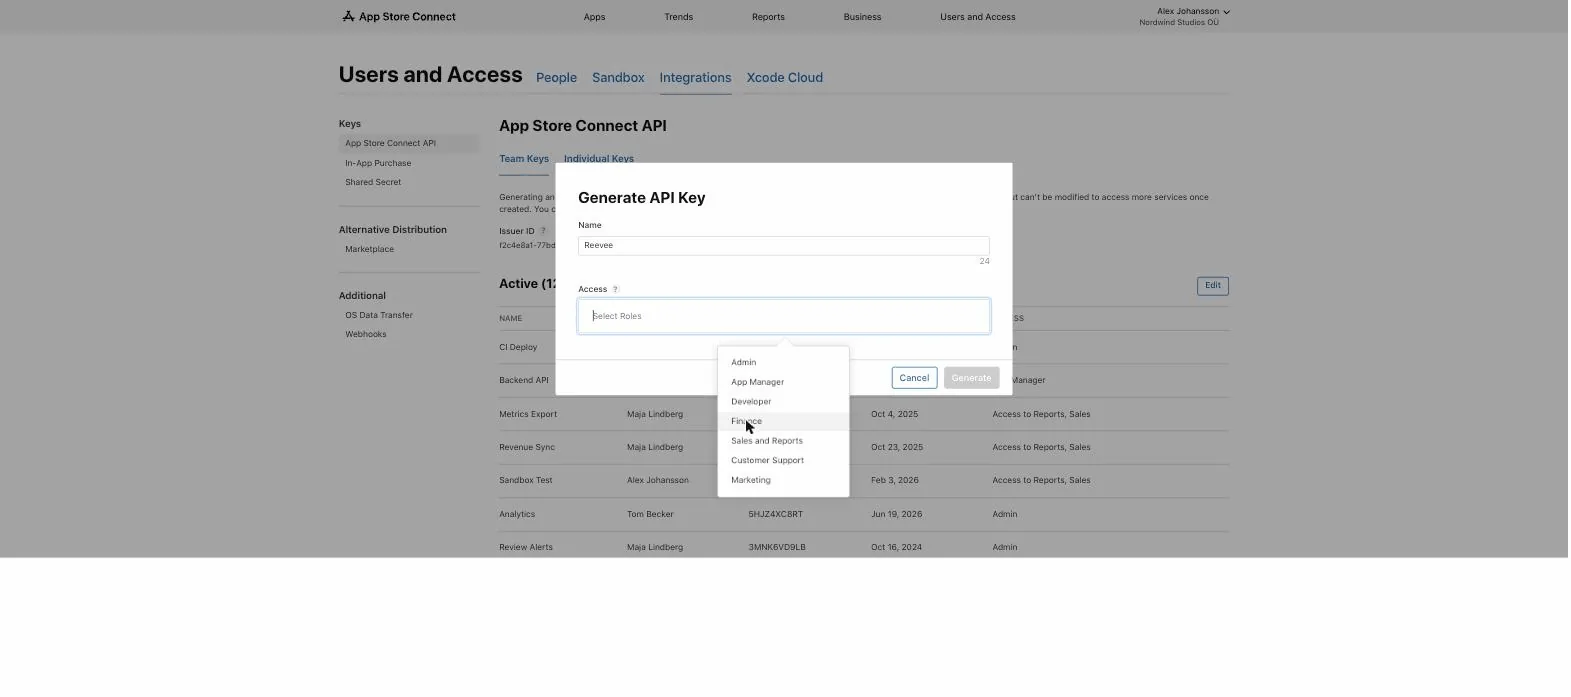Switch to the Sandbox tab
The width and height of the screenshot is (1571, 697).
(x=618, y=78)
